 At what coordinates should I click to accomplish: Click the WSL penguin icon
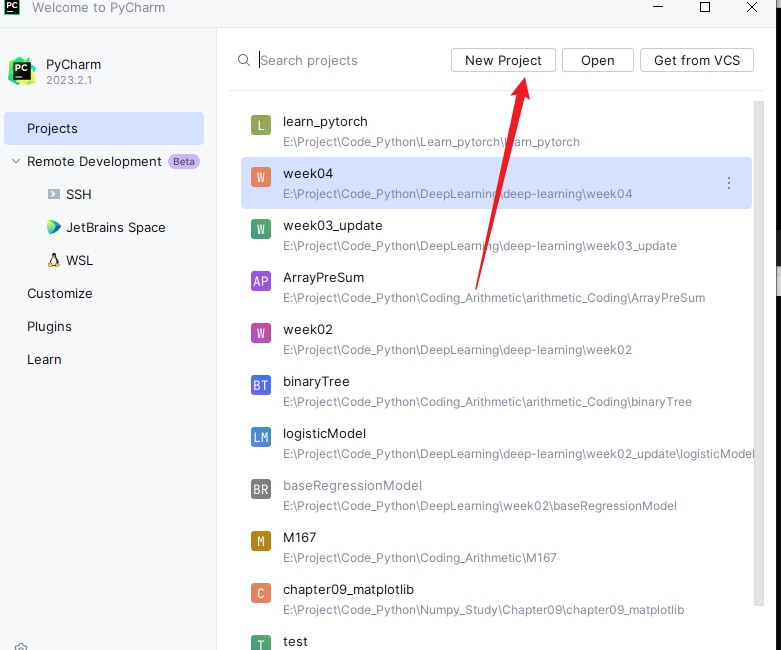coord(53,261)
